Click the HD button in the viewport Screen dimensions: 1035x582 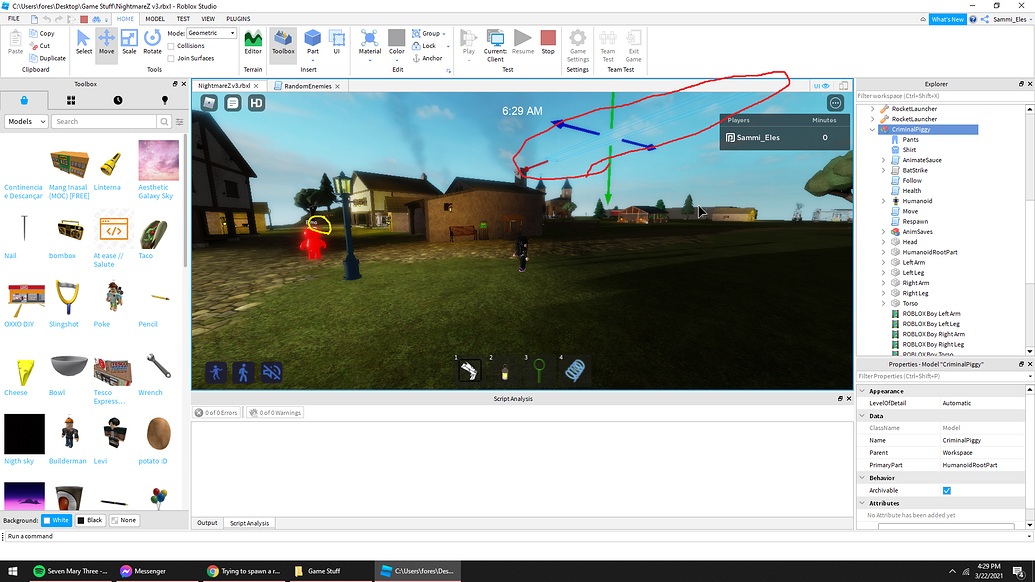coord(256,102)
